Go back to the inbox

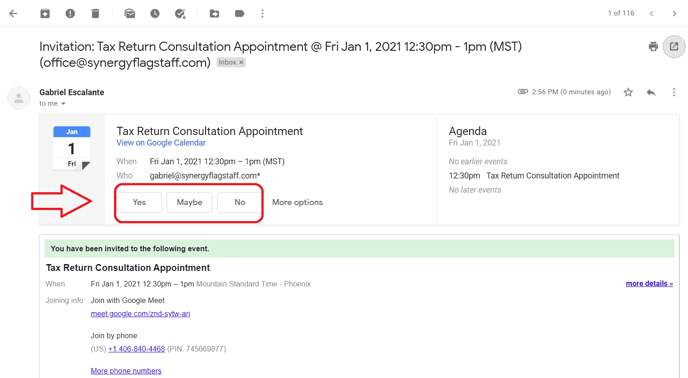click(x=14, y=14)
